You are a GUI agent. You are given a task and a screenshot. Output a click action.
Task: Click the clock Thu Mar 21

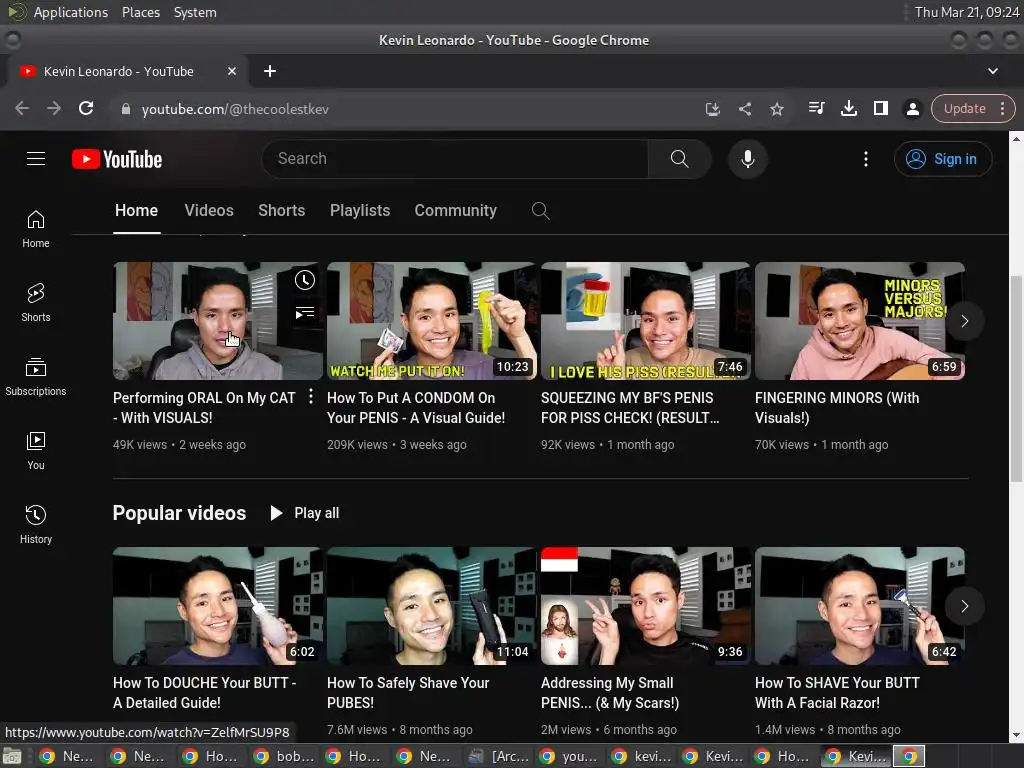click(967, 12)
